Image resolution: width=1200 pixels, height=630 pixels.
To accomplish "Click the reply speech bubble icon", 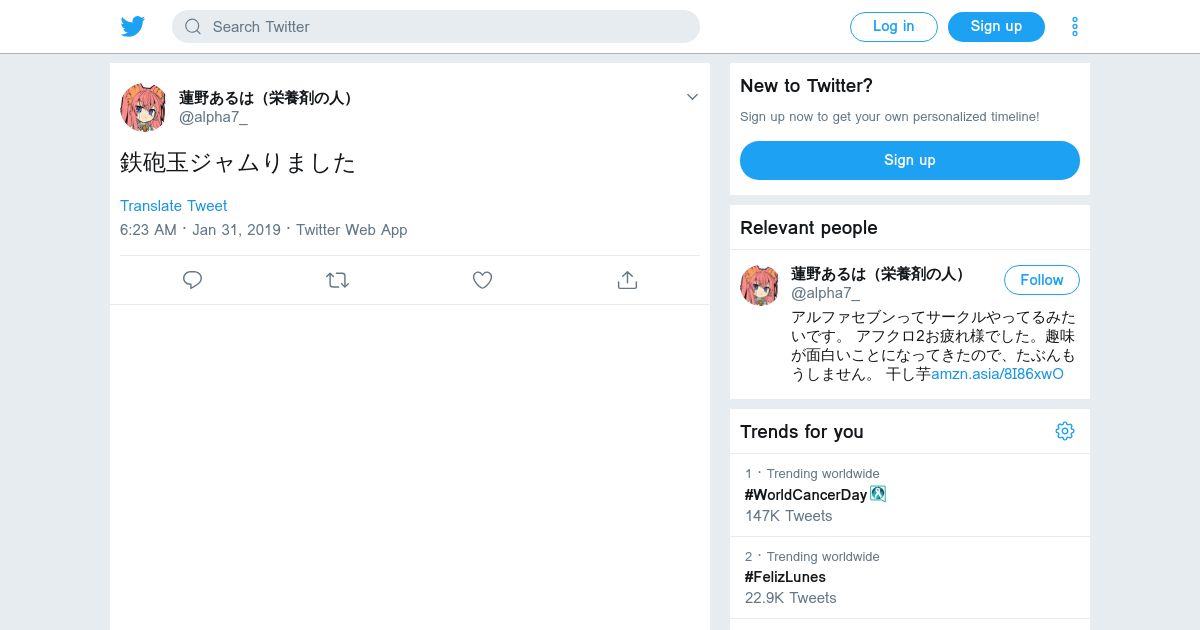I will [x=193, y=280].
